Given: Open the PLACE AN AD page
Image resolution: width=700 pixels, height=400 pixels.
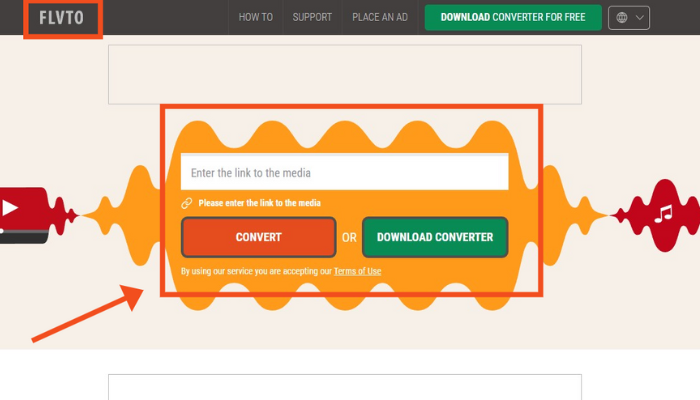Looking at the screenshot, I should coord(380,17).
